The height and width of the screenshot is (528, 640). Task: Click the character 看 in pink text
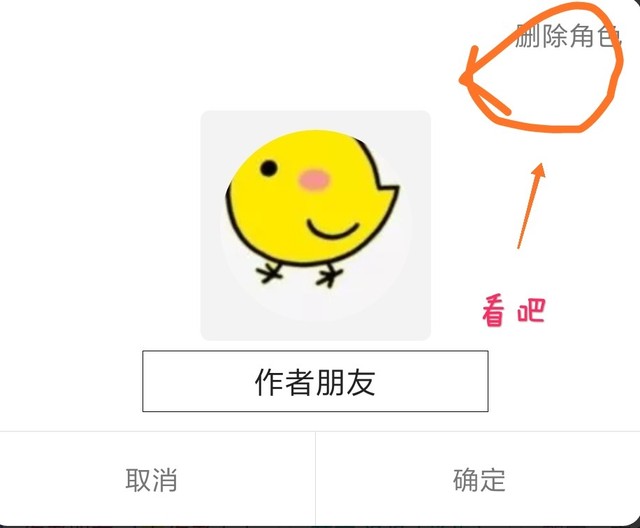[494, 312]
